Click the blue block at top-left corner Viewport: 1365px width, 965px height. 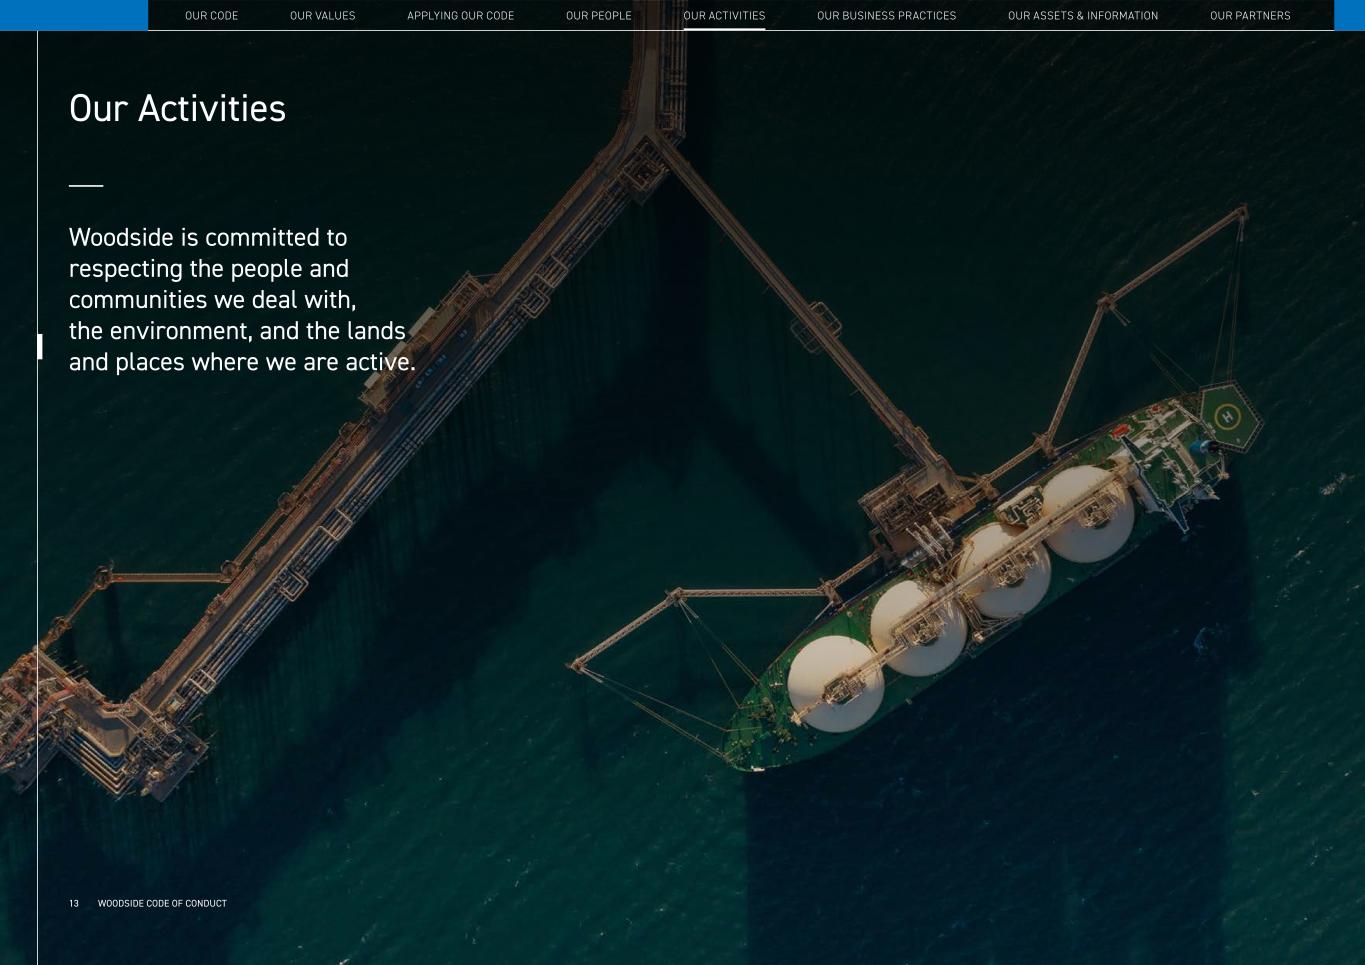(73, 15)
